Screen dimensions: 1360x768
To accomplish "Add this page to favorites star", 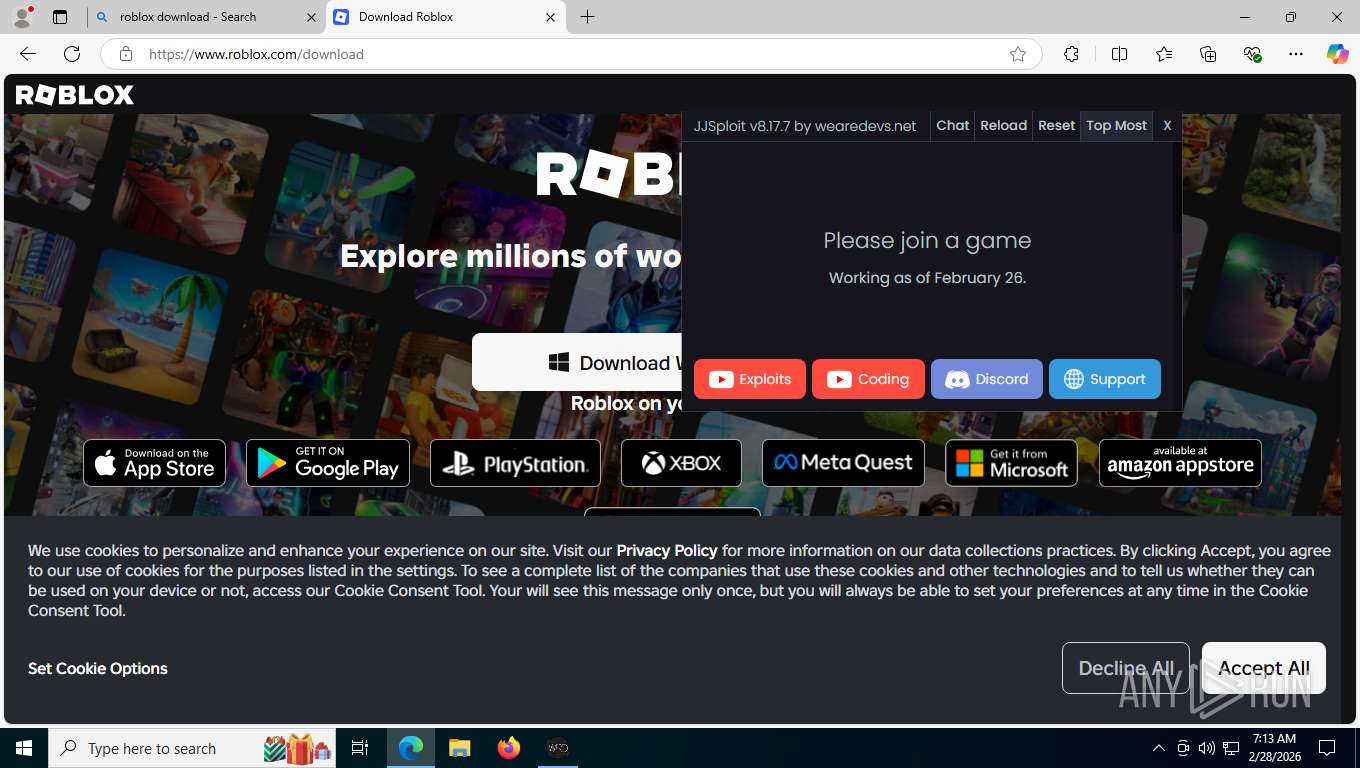I will pos(1018,54).
